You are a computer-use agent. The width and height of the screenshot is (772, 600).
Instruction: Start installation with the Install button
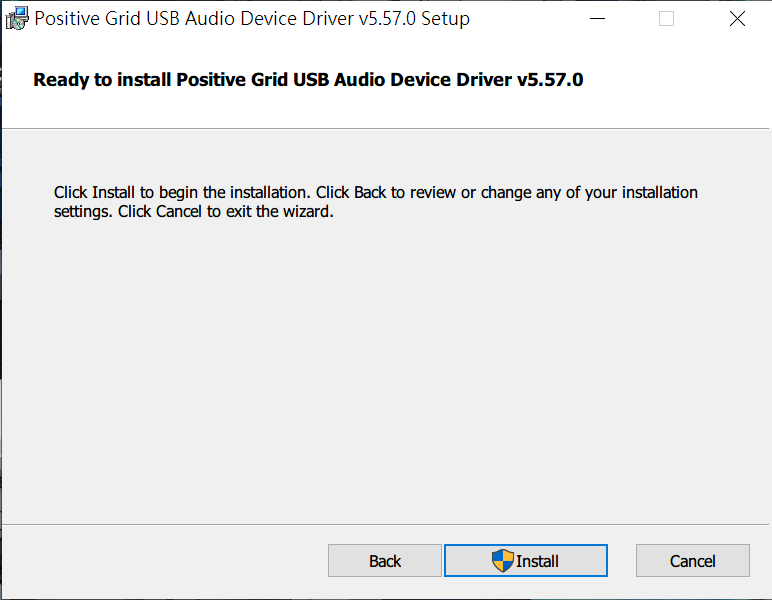tap(526, 561)
